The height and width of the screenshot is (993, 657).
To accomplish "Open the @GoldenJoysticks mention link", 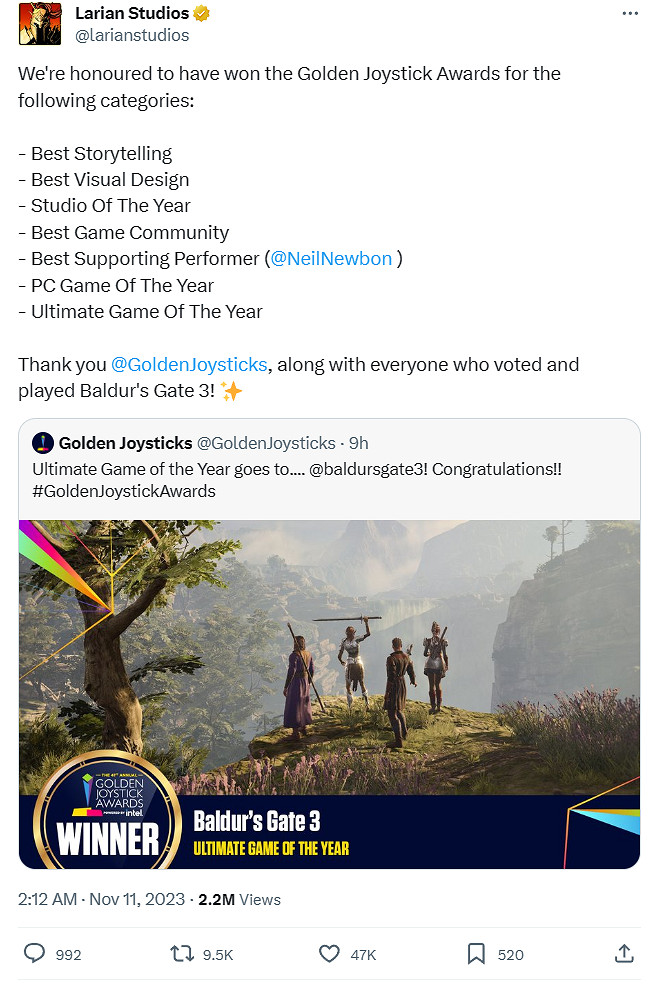I will pyautogui.click(x=189, y=364).
